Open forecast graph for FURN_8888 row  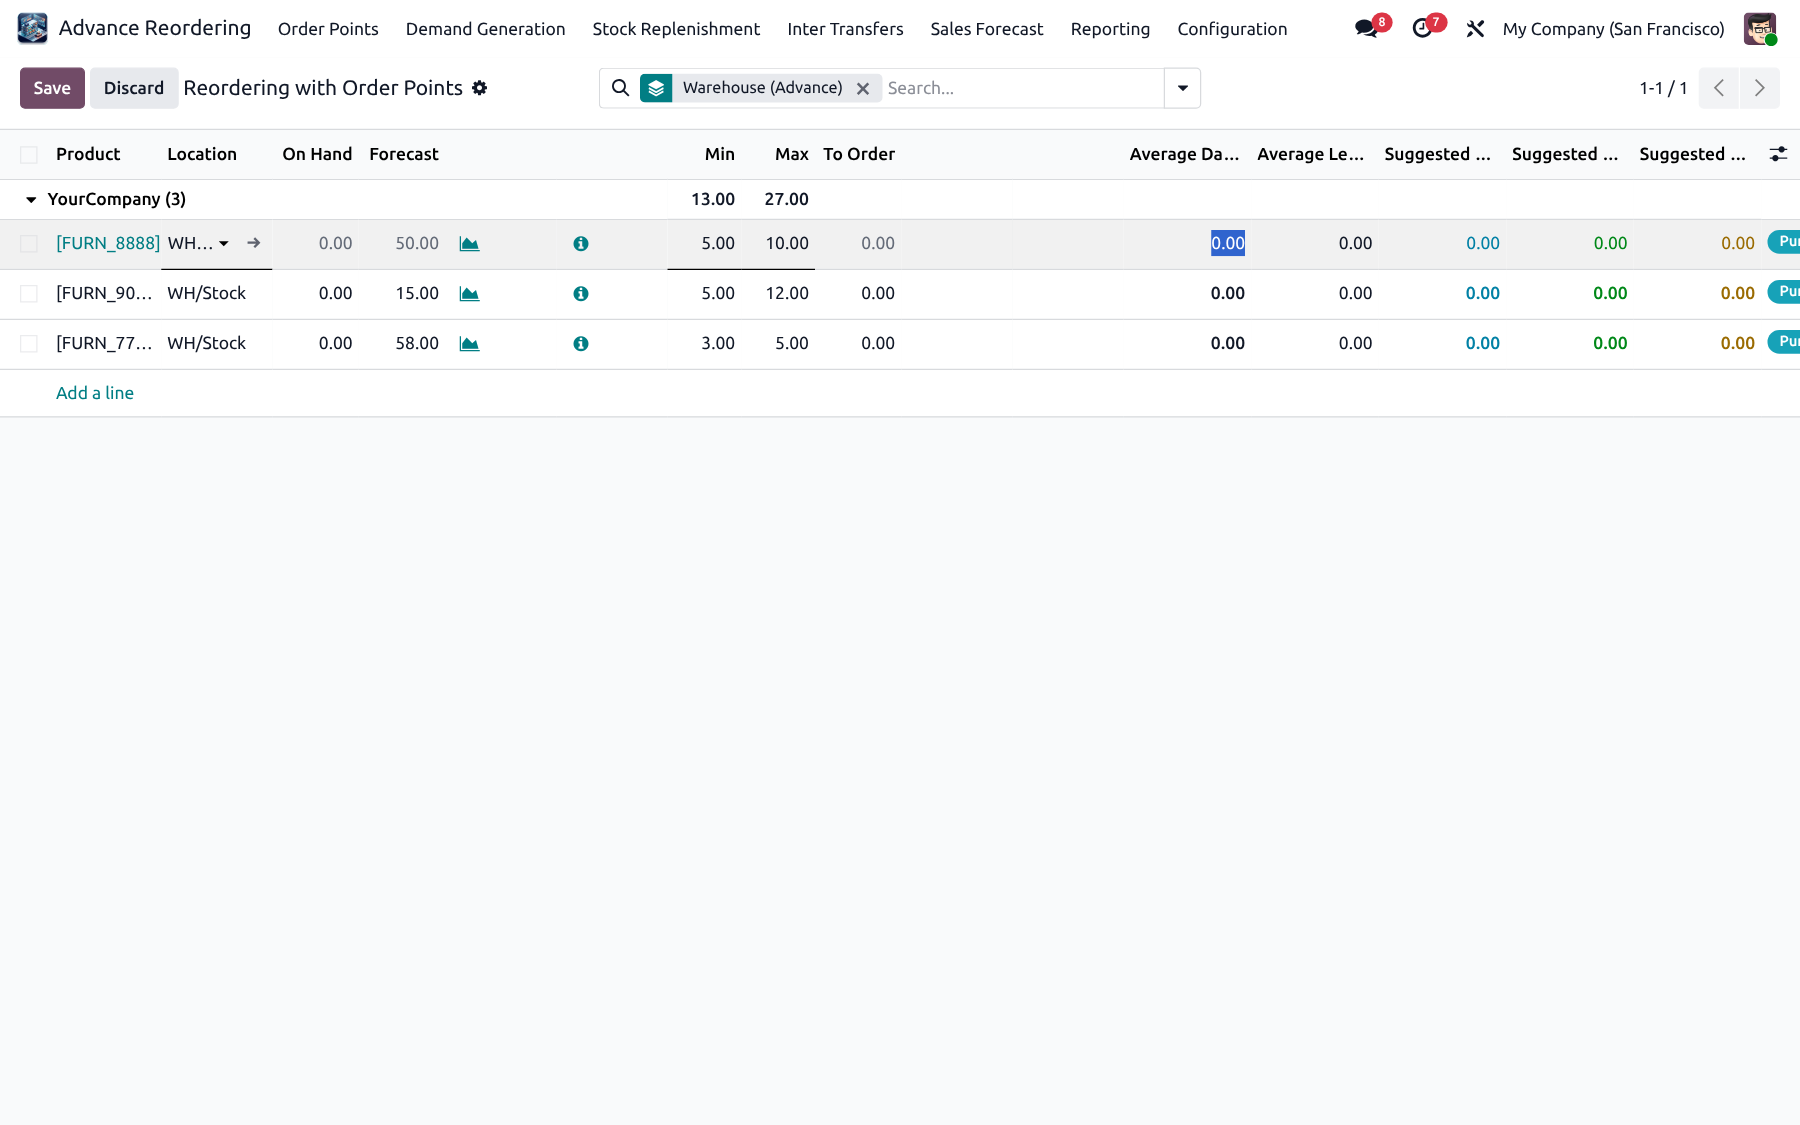469,244
